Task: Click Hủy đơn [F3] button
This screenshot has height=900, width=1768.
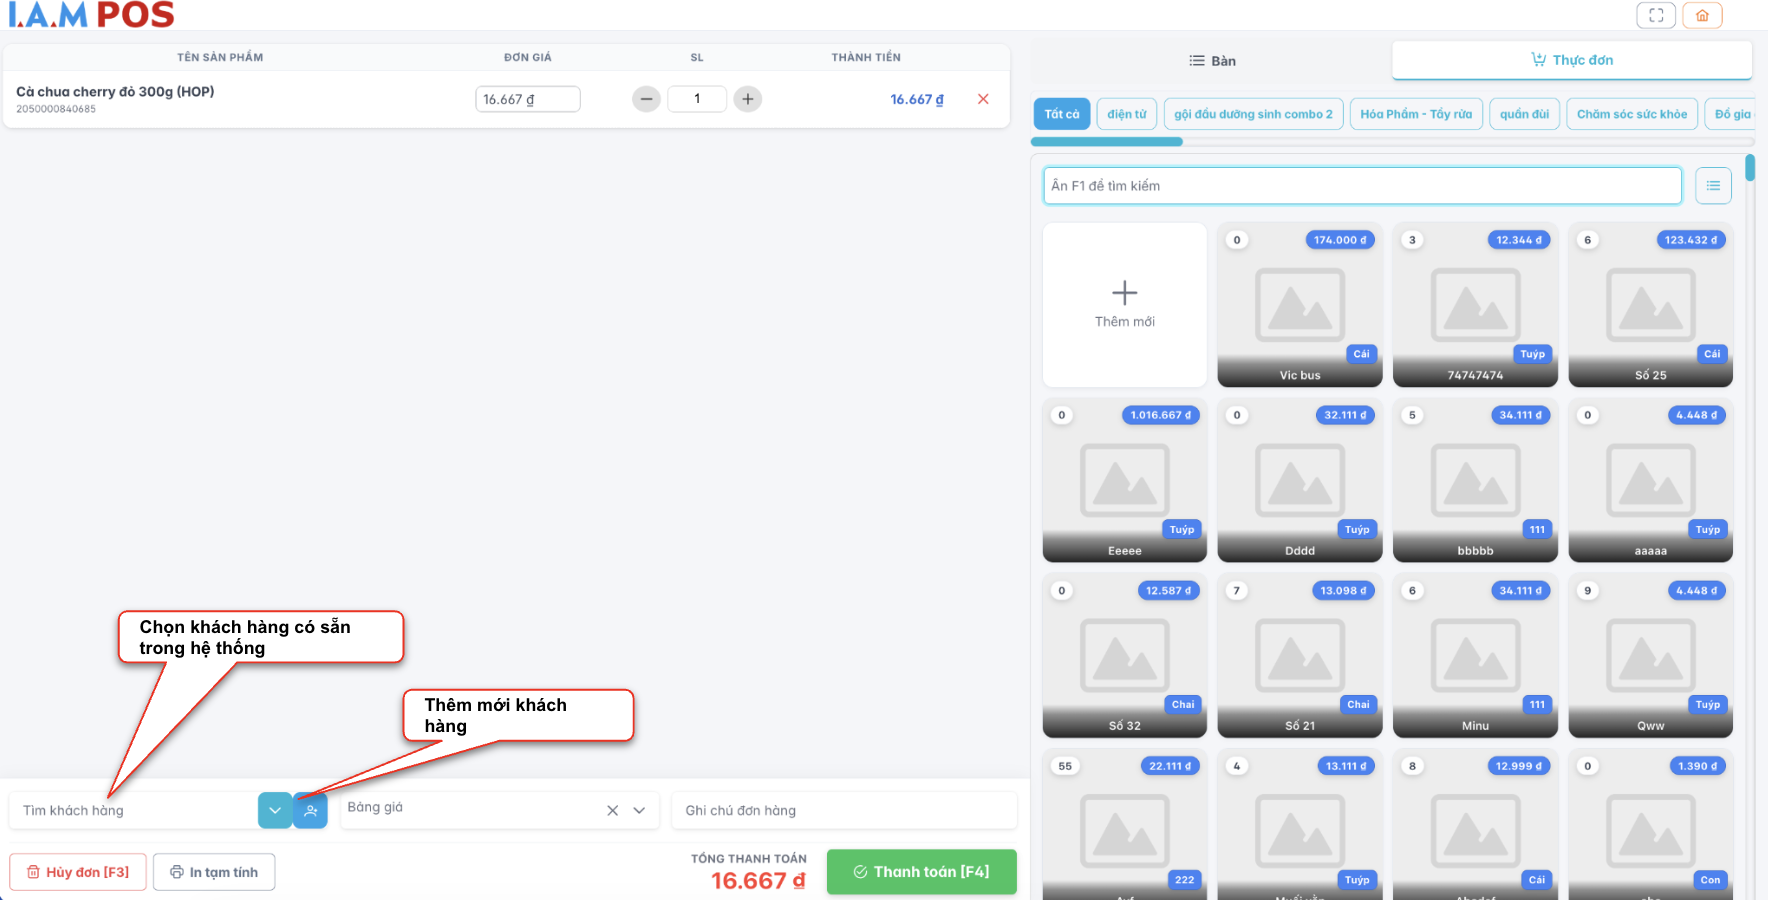Action: click(x=78, y=872)
